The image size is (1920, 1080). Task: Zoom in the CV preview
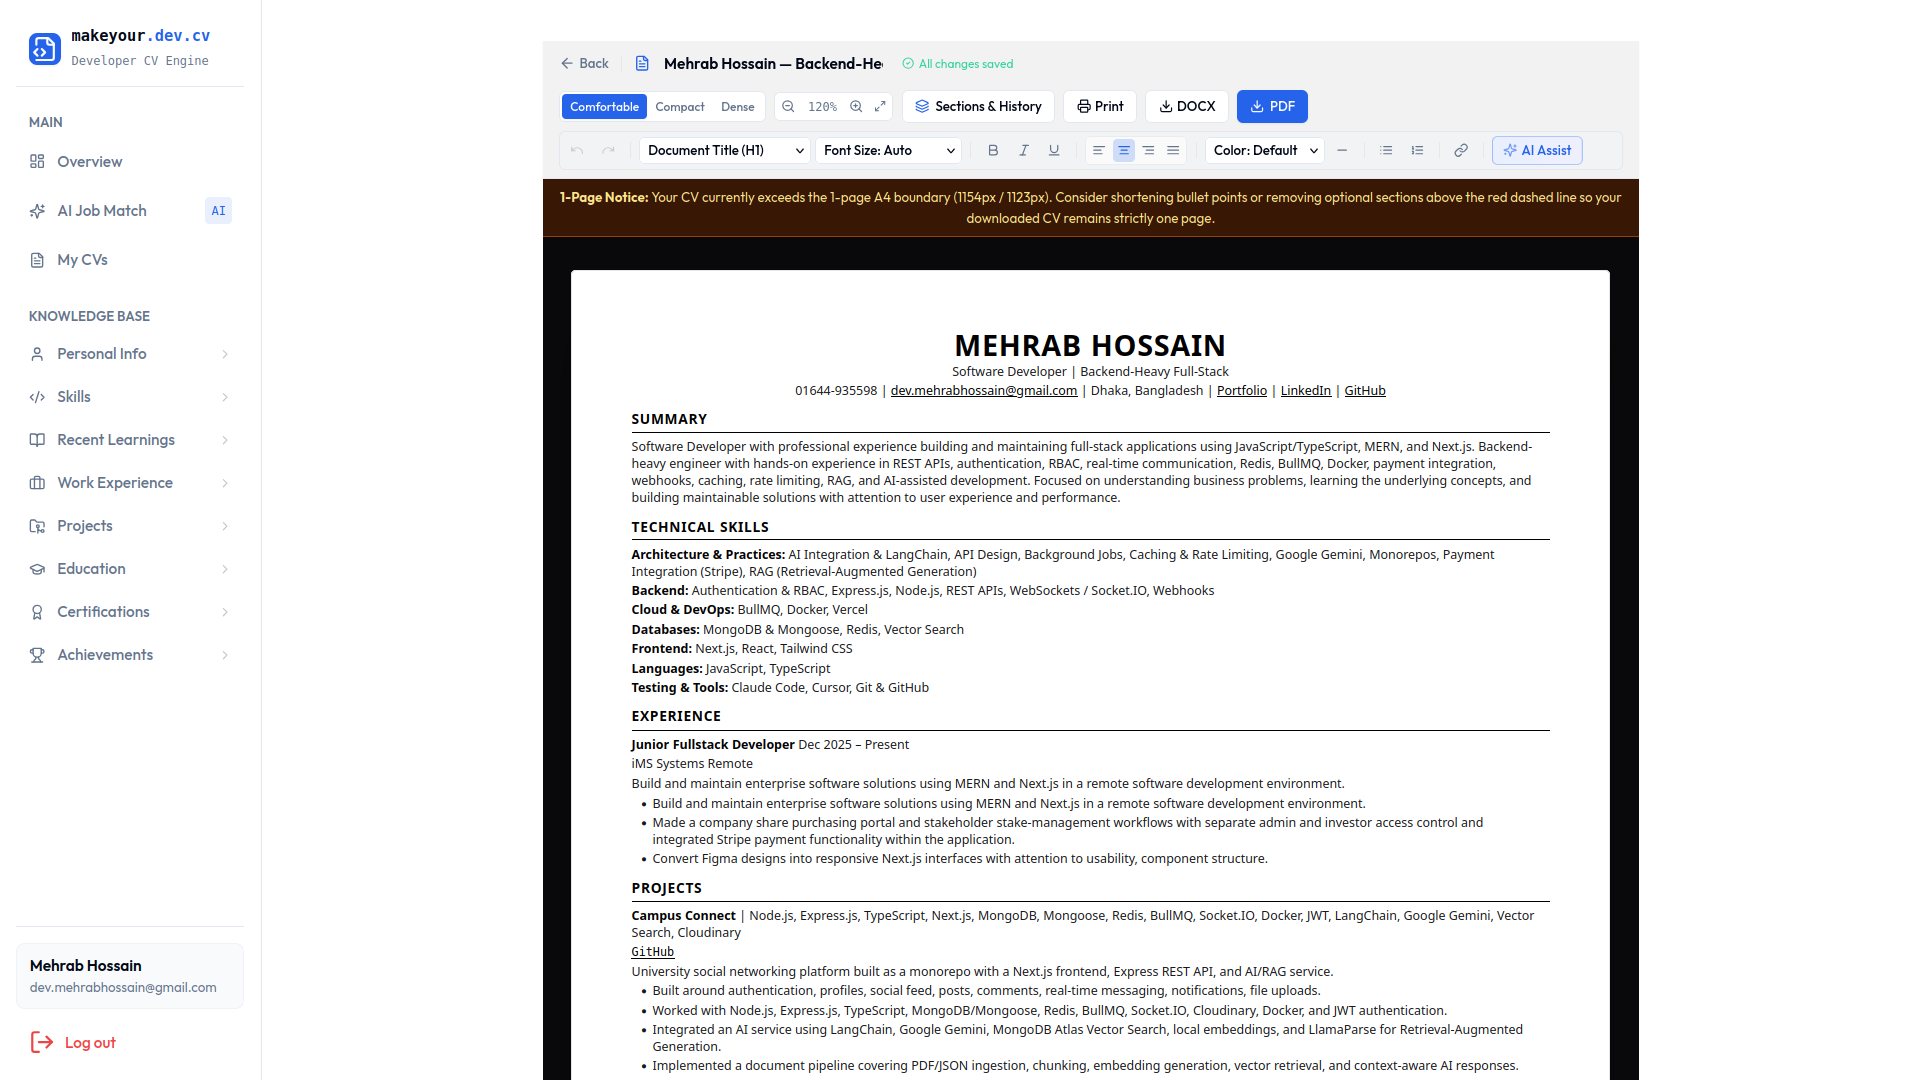click(856, 107)
